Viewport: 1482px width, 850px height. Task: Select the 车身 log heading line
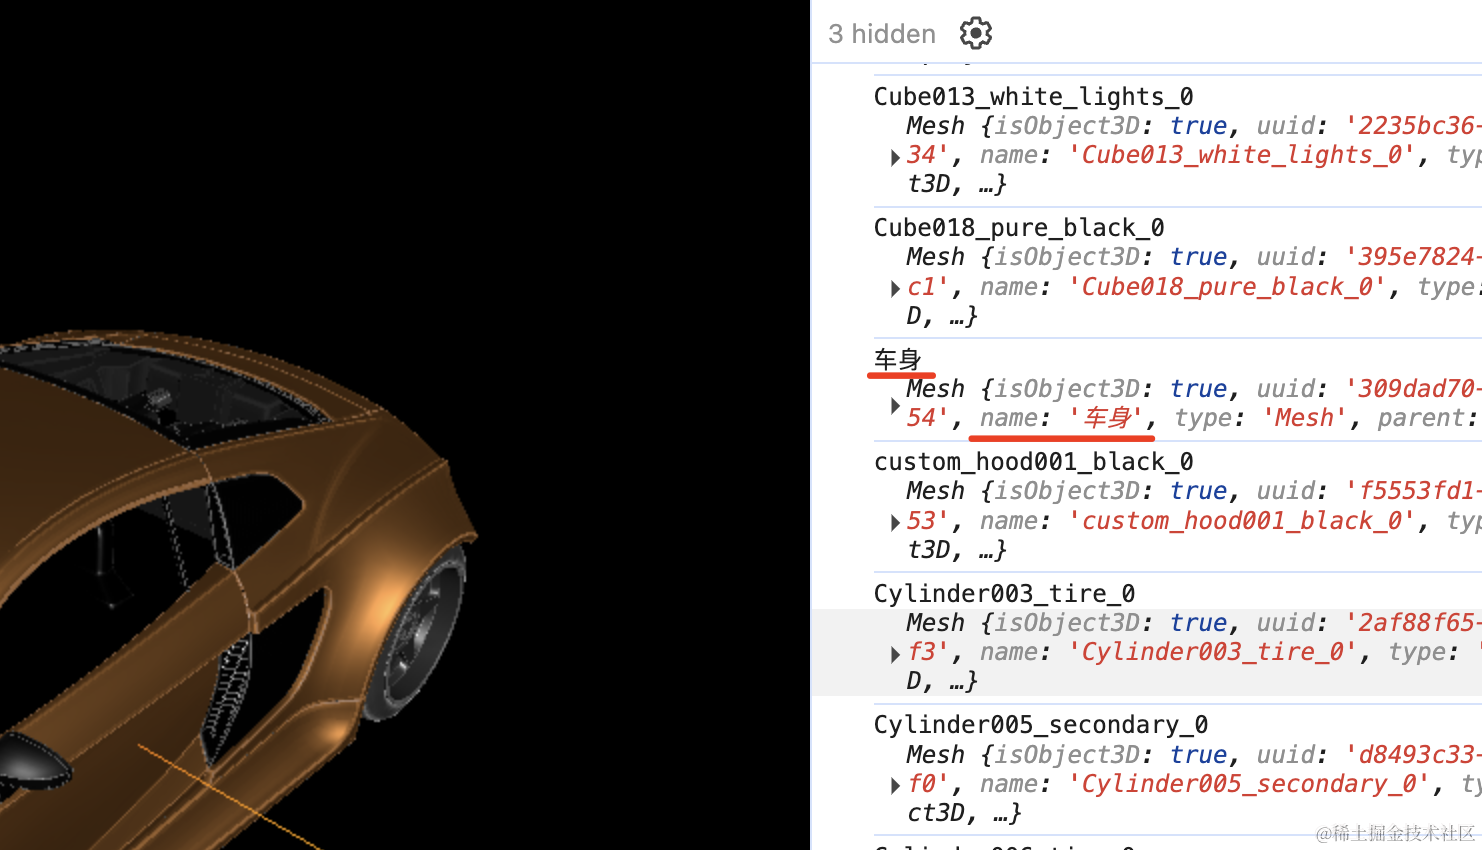898,359
